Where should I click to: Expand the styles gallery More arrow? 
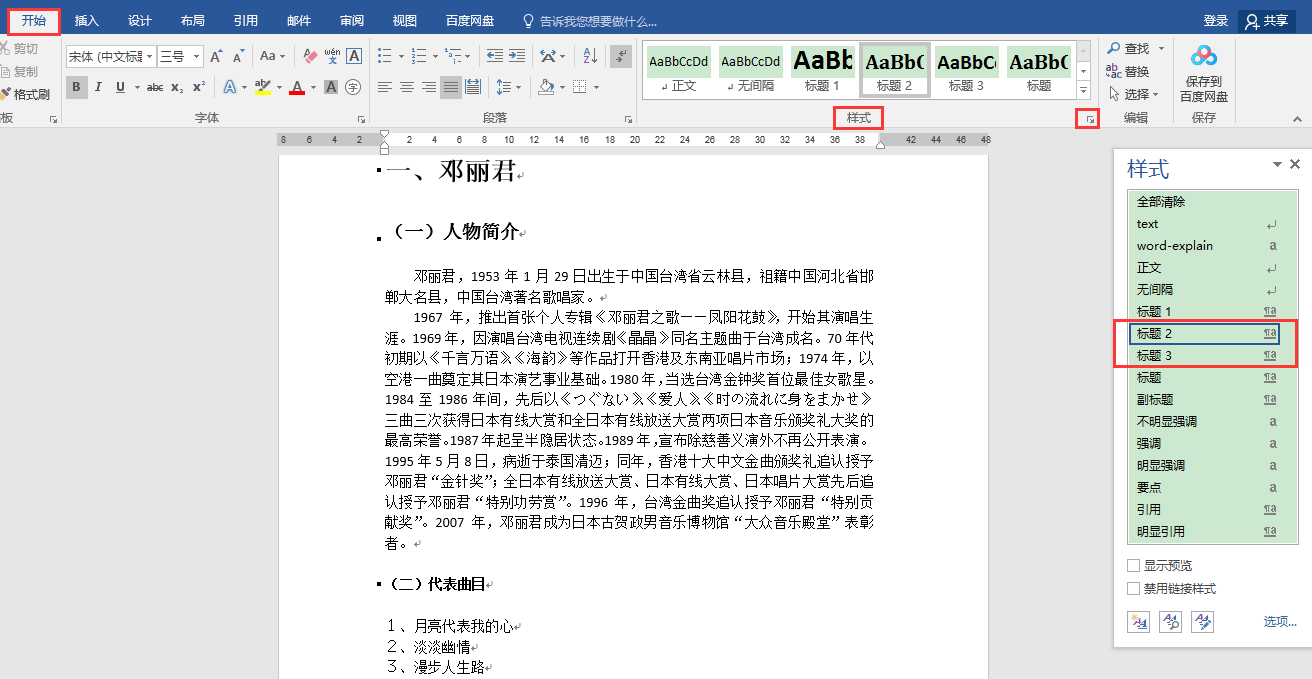pos(1083,91)
